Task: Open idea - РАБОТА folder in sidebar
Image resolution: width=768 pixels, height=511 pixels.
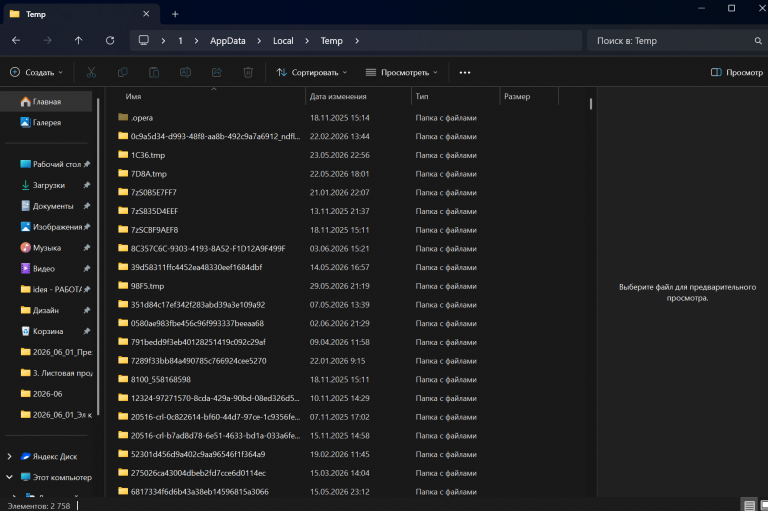Action: [x=49, y=290]
